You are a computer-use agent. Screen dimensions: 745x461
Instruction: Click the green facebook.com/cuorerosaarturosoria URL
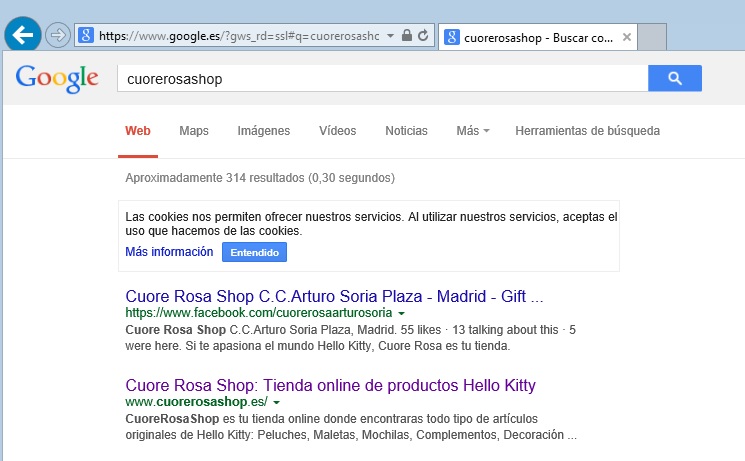coord(259,313)
